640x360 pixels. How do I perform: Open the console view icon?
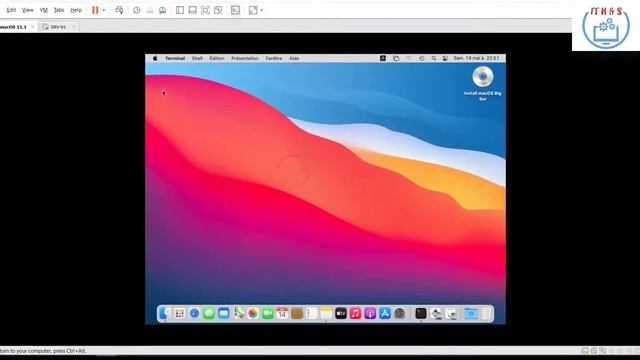(236, 10)
